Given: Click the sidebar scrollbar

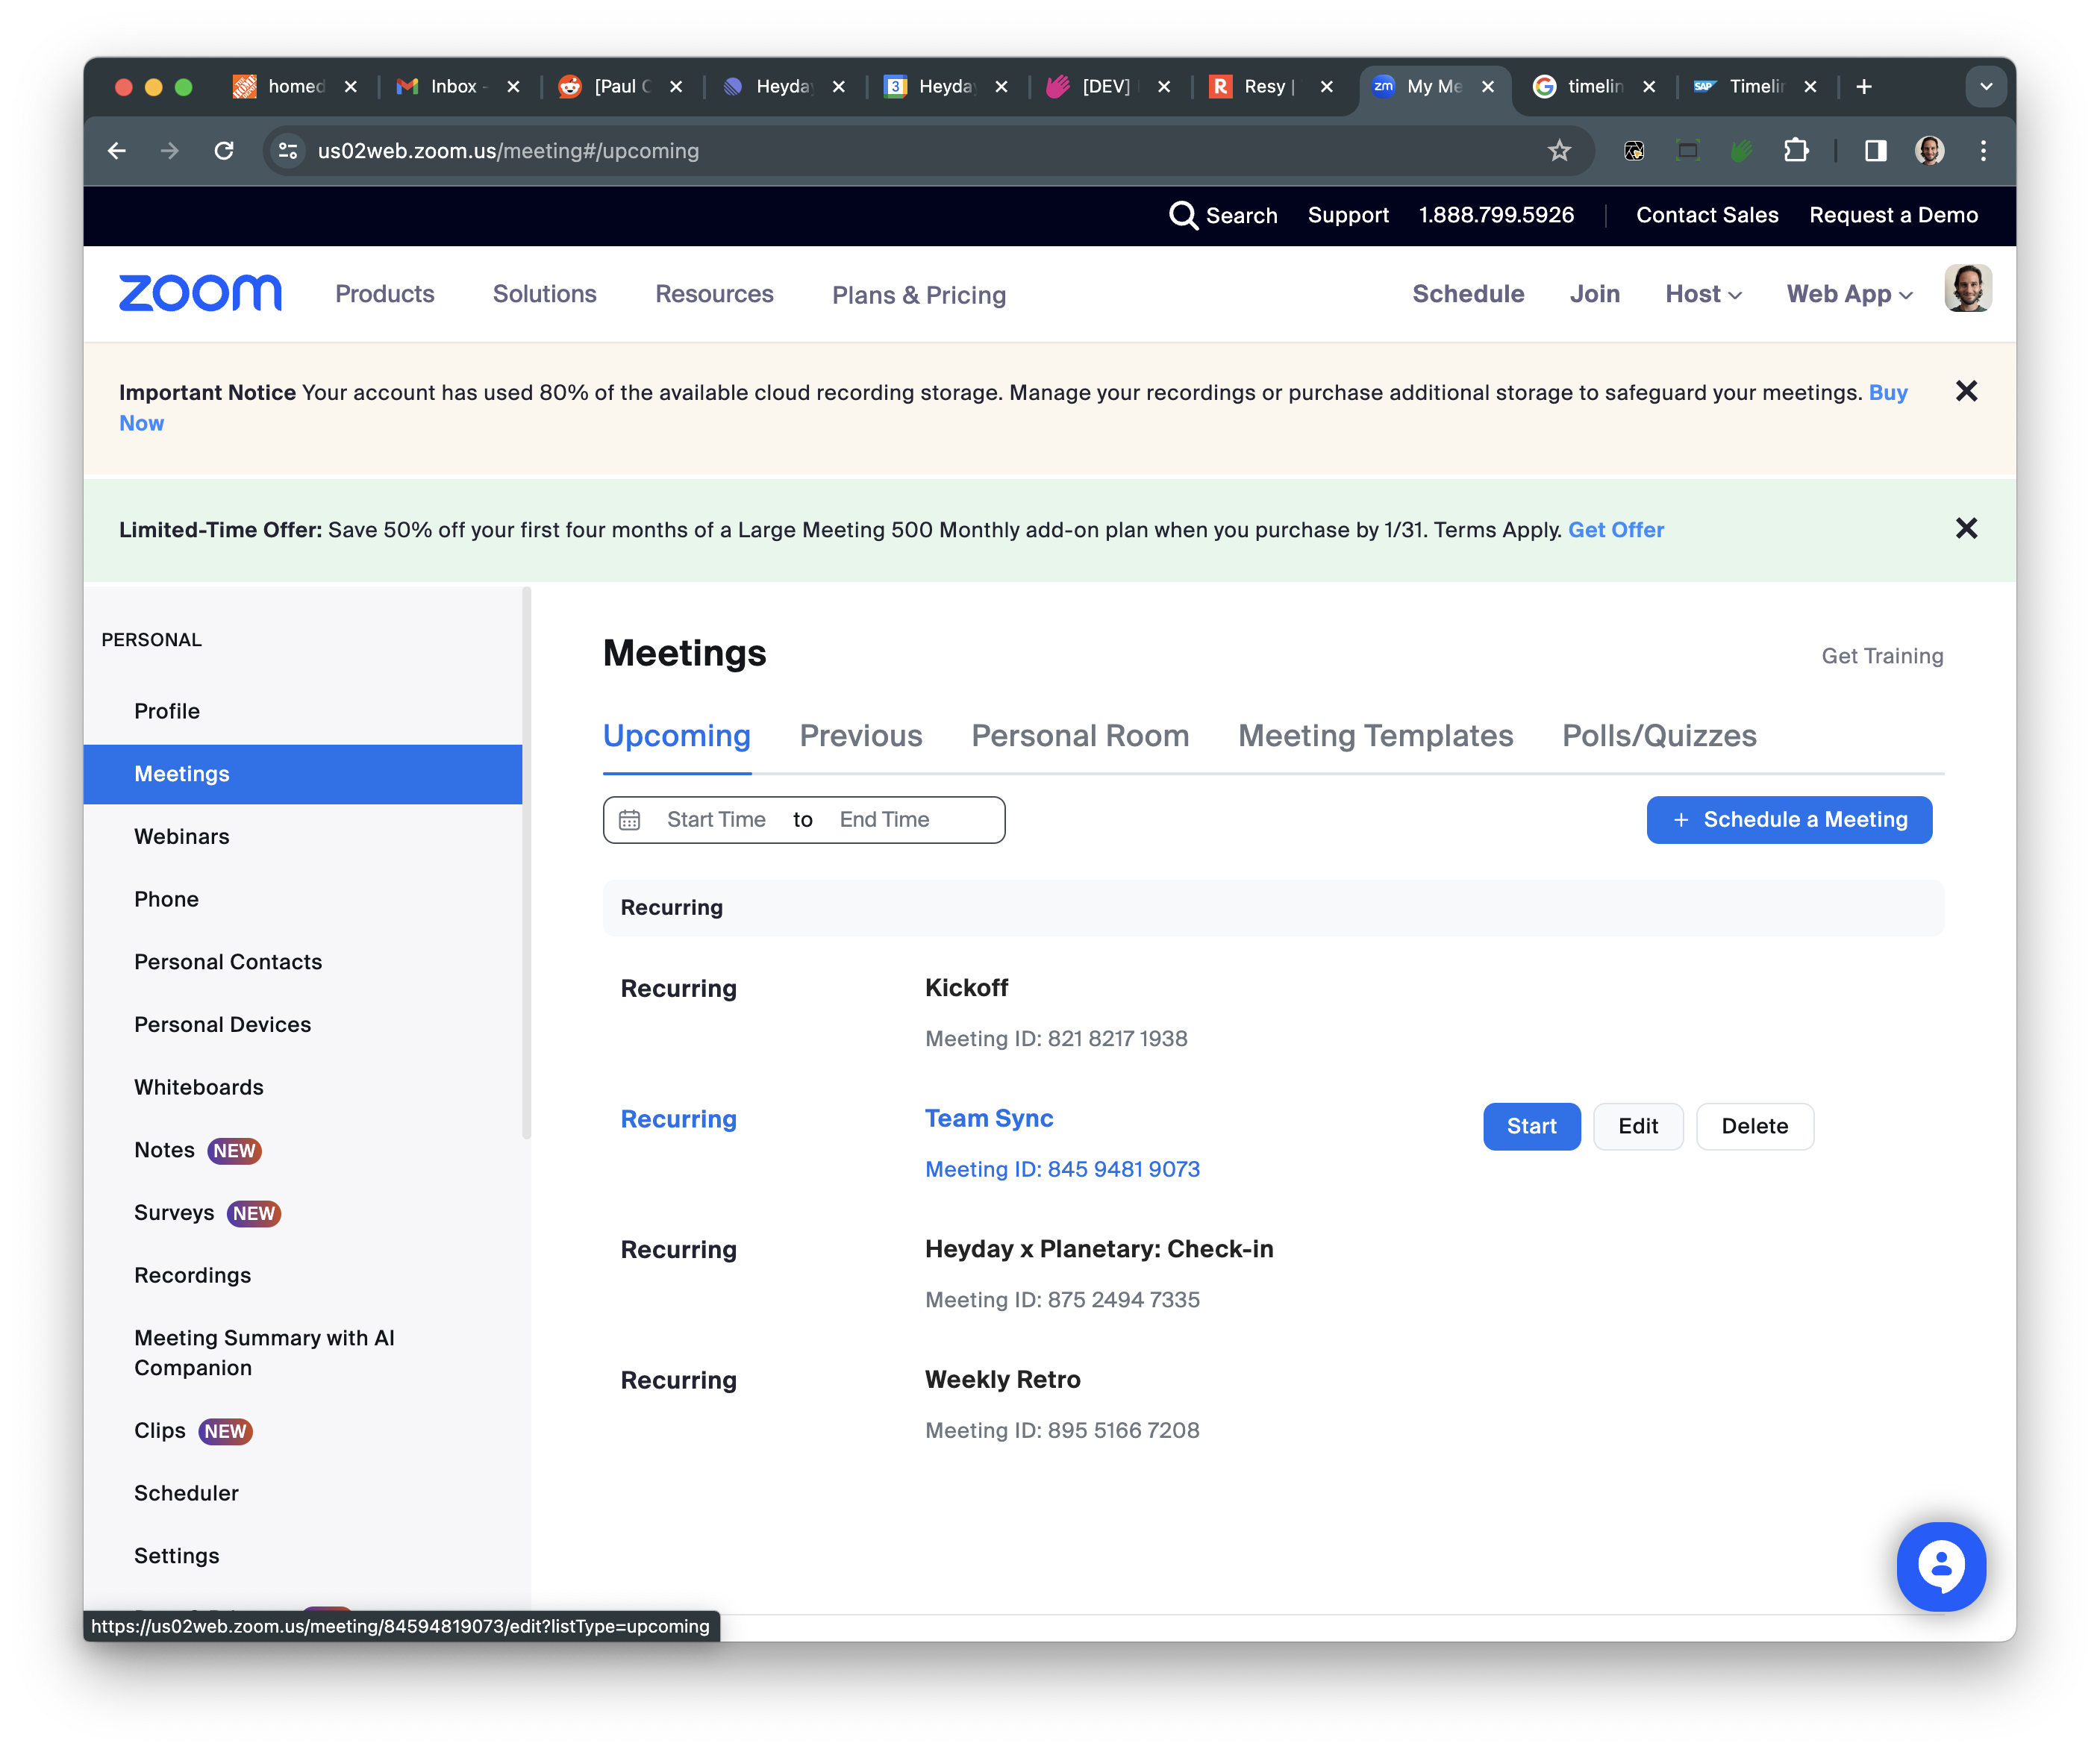Looking at the screenshot, I should tap(526, 863).
